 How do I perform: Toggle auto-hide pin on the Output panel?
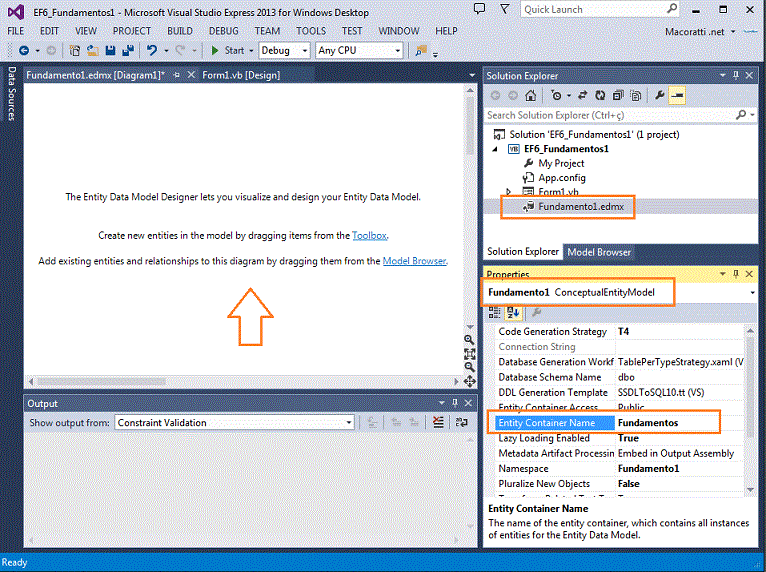pos(455,403)
